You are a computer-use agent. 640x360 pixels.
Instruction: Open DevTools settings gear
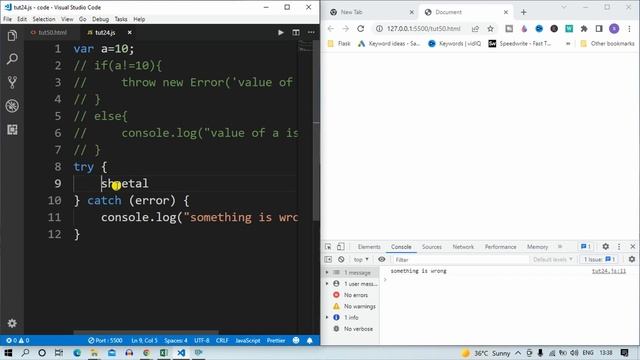(x=606, y=247)
